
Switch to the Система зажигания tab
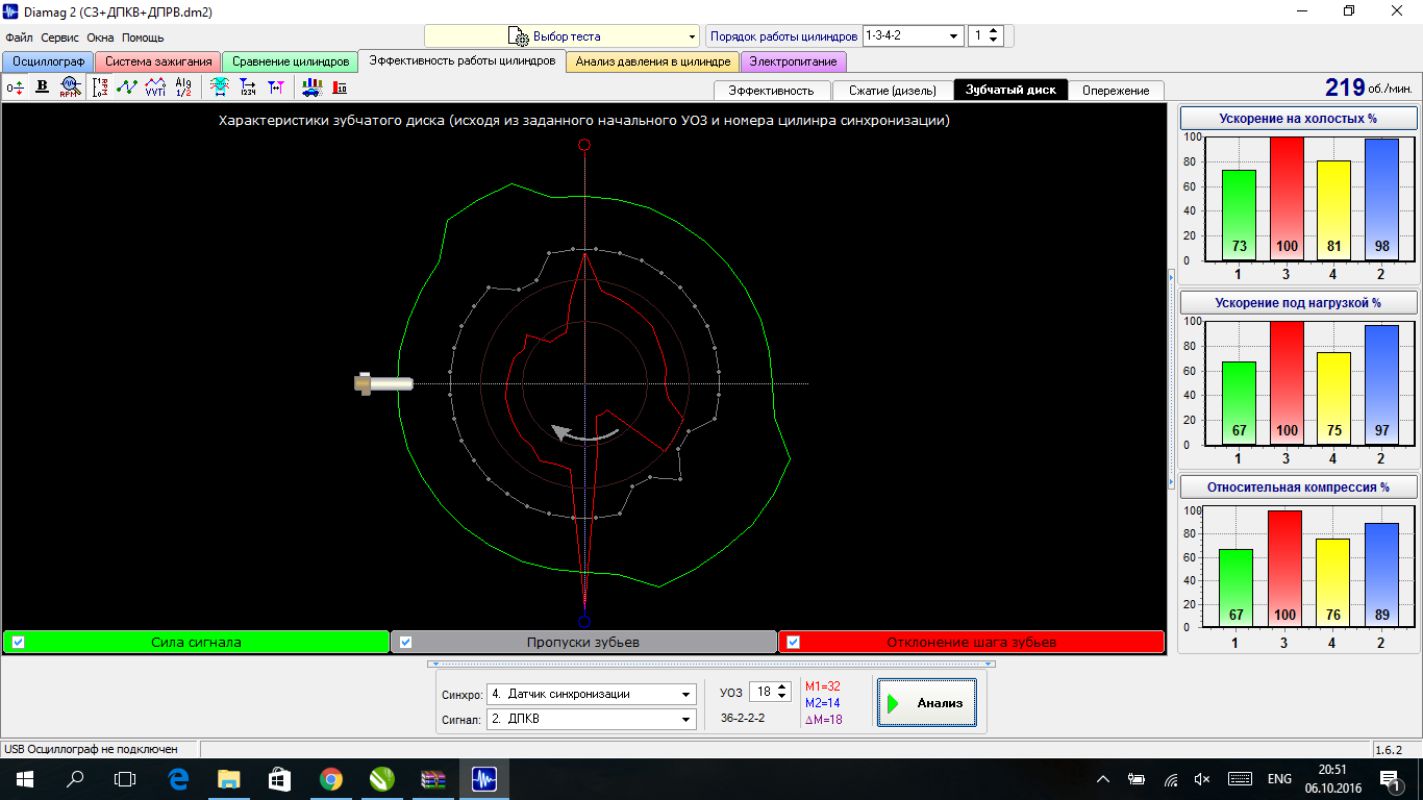pos(158,62)
